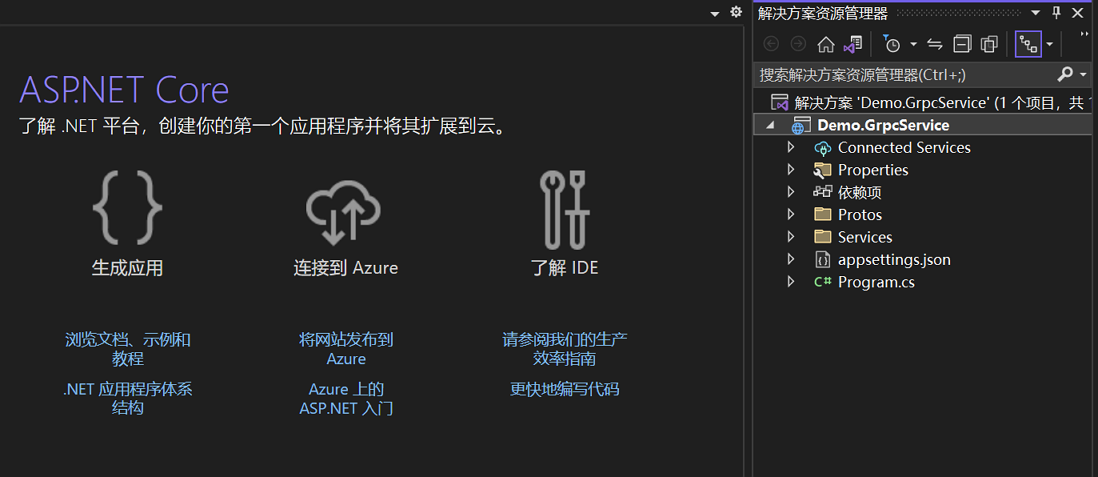Click the Services folder icon
This screenshot has width=1098, height=477.
pos(822,237)
